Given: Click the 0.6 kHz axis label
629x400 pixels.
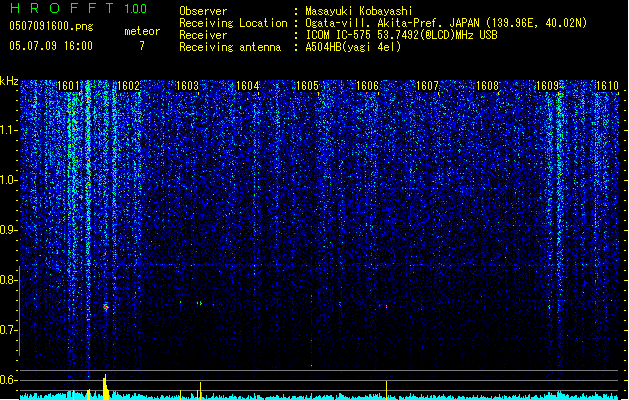Looking at the screenshot, I should point(9,380).
